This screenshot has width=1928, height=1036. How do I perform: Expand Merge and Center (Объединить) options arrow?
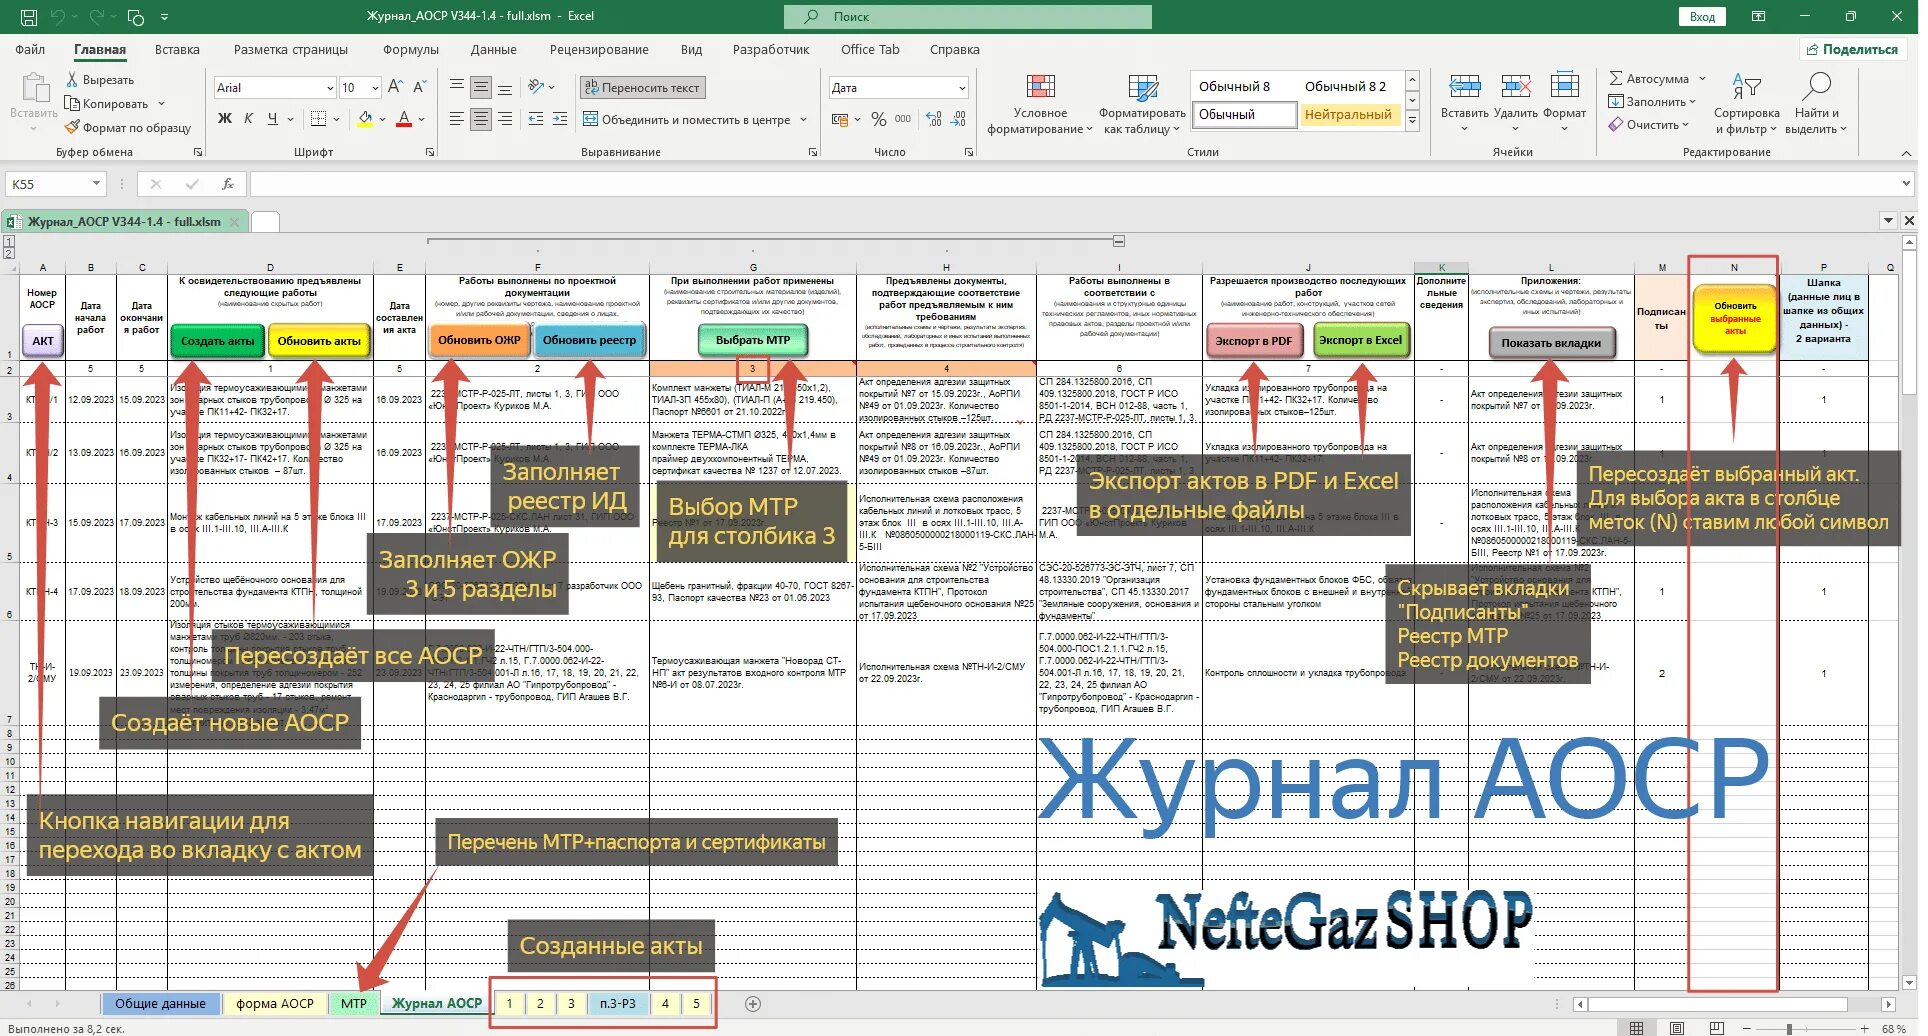pyautogui.click(x=803, y=120)
